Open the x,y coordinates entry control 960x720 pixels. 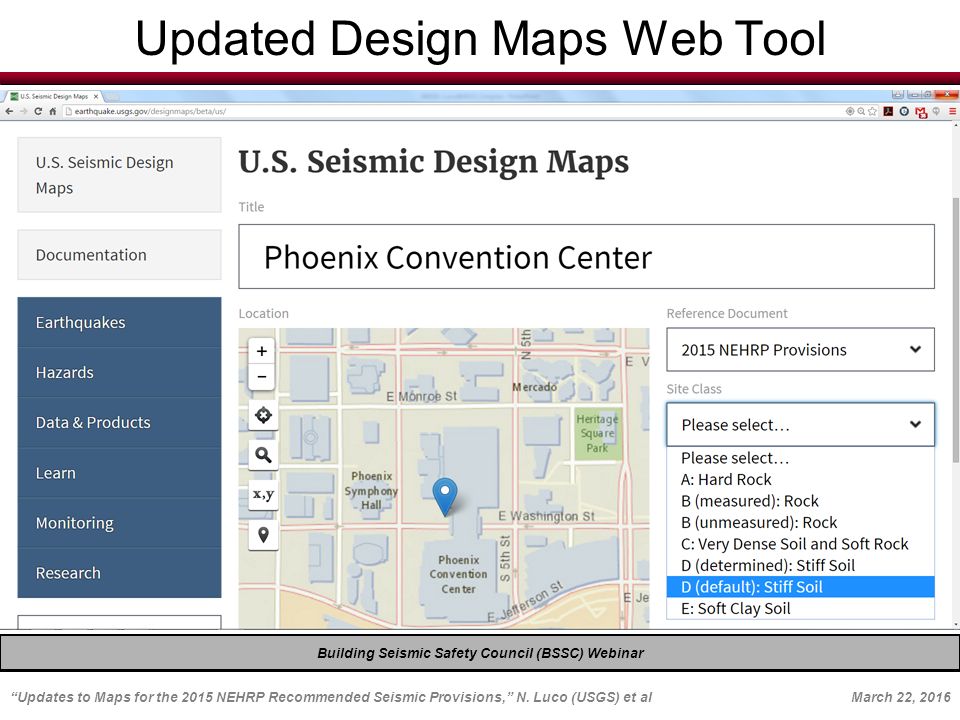[263, 495]
